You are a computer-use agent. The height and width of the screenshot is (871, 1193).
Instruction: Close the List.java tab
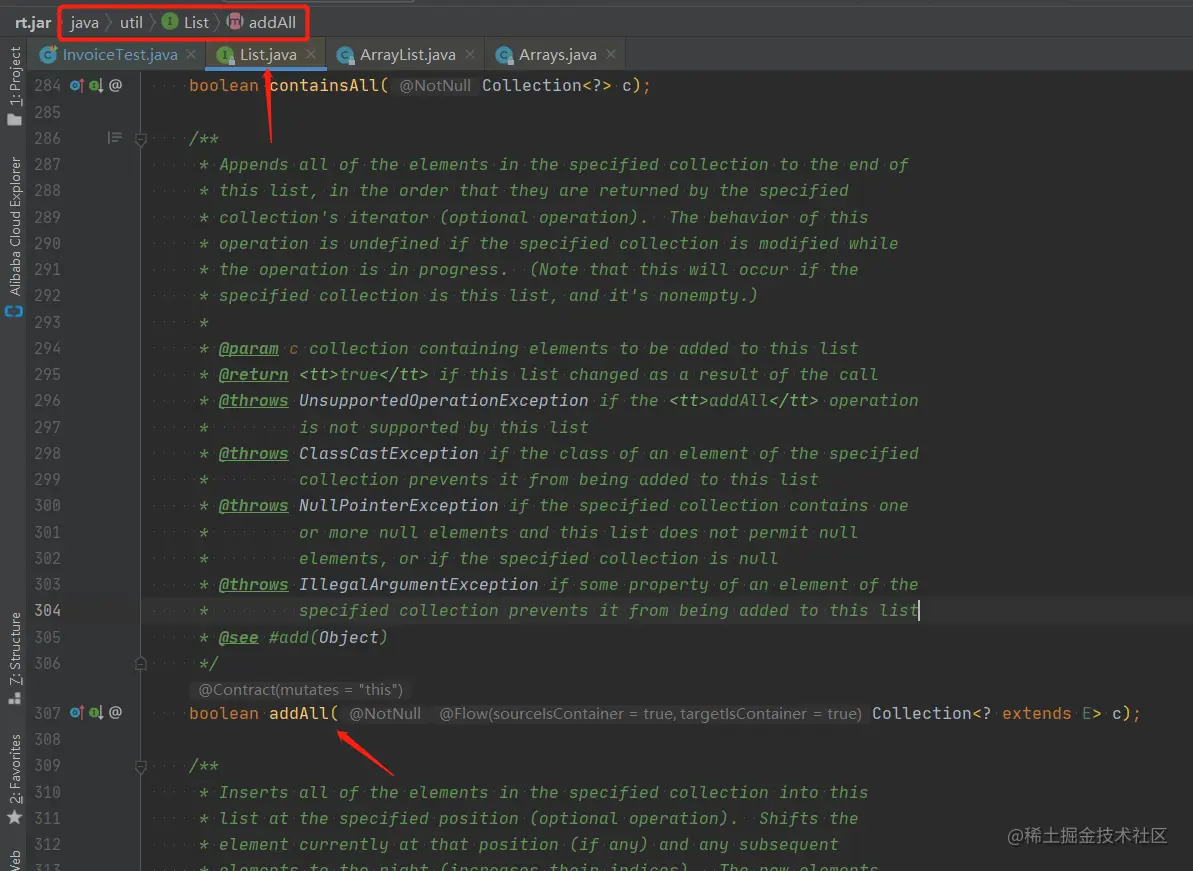coord(310,54)
